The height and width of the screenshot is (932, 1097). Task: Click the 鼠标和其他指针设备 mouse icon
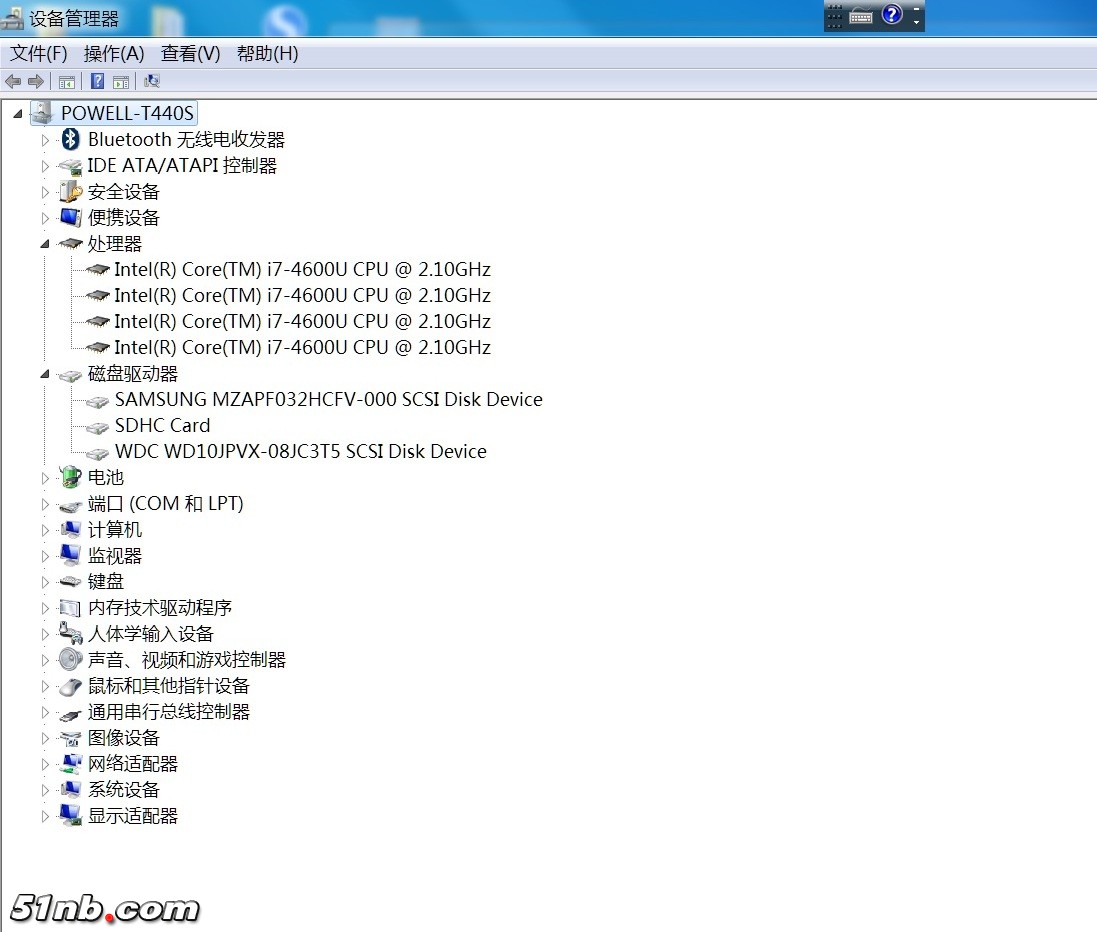(x=70, y=686)
